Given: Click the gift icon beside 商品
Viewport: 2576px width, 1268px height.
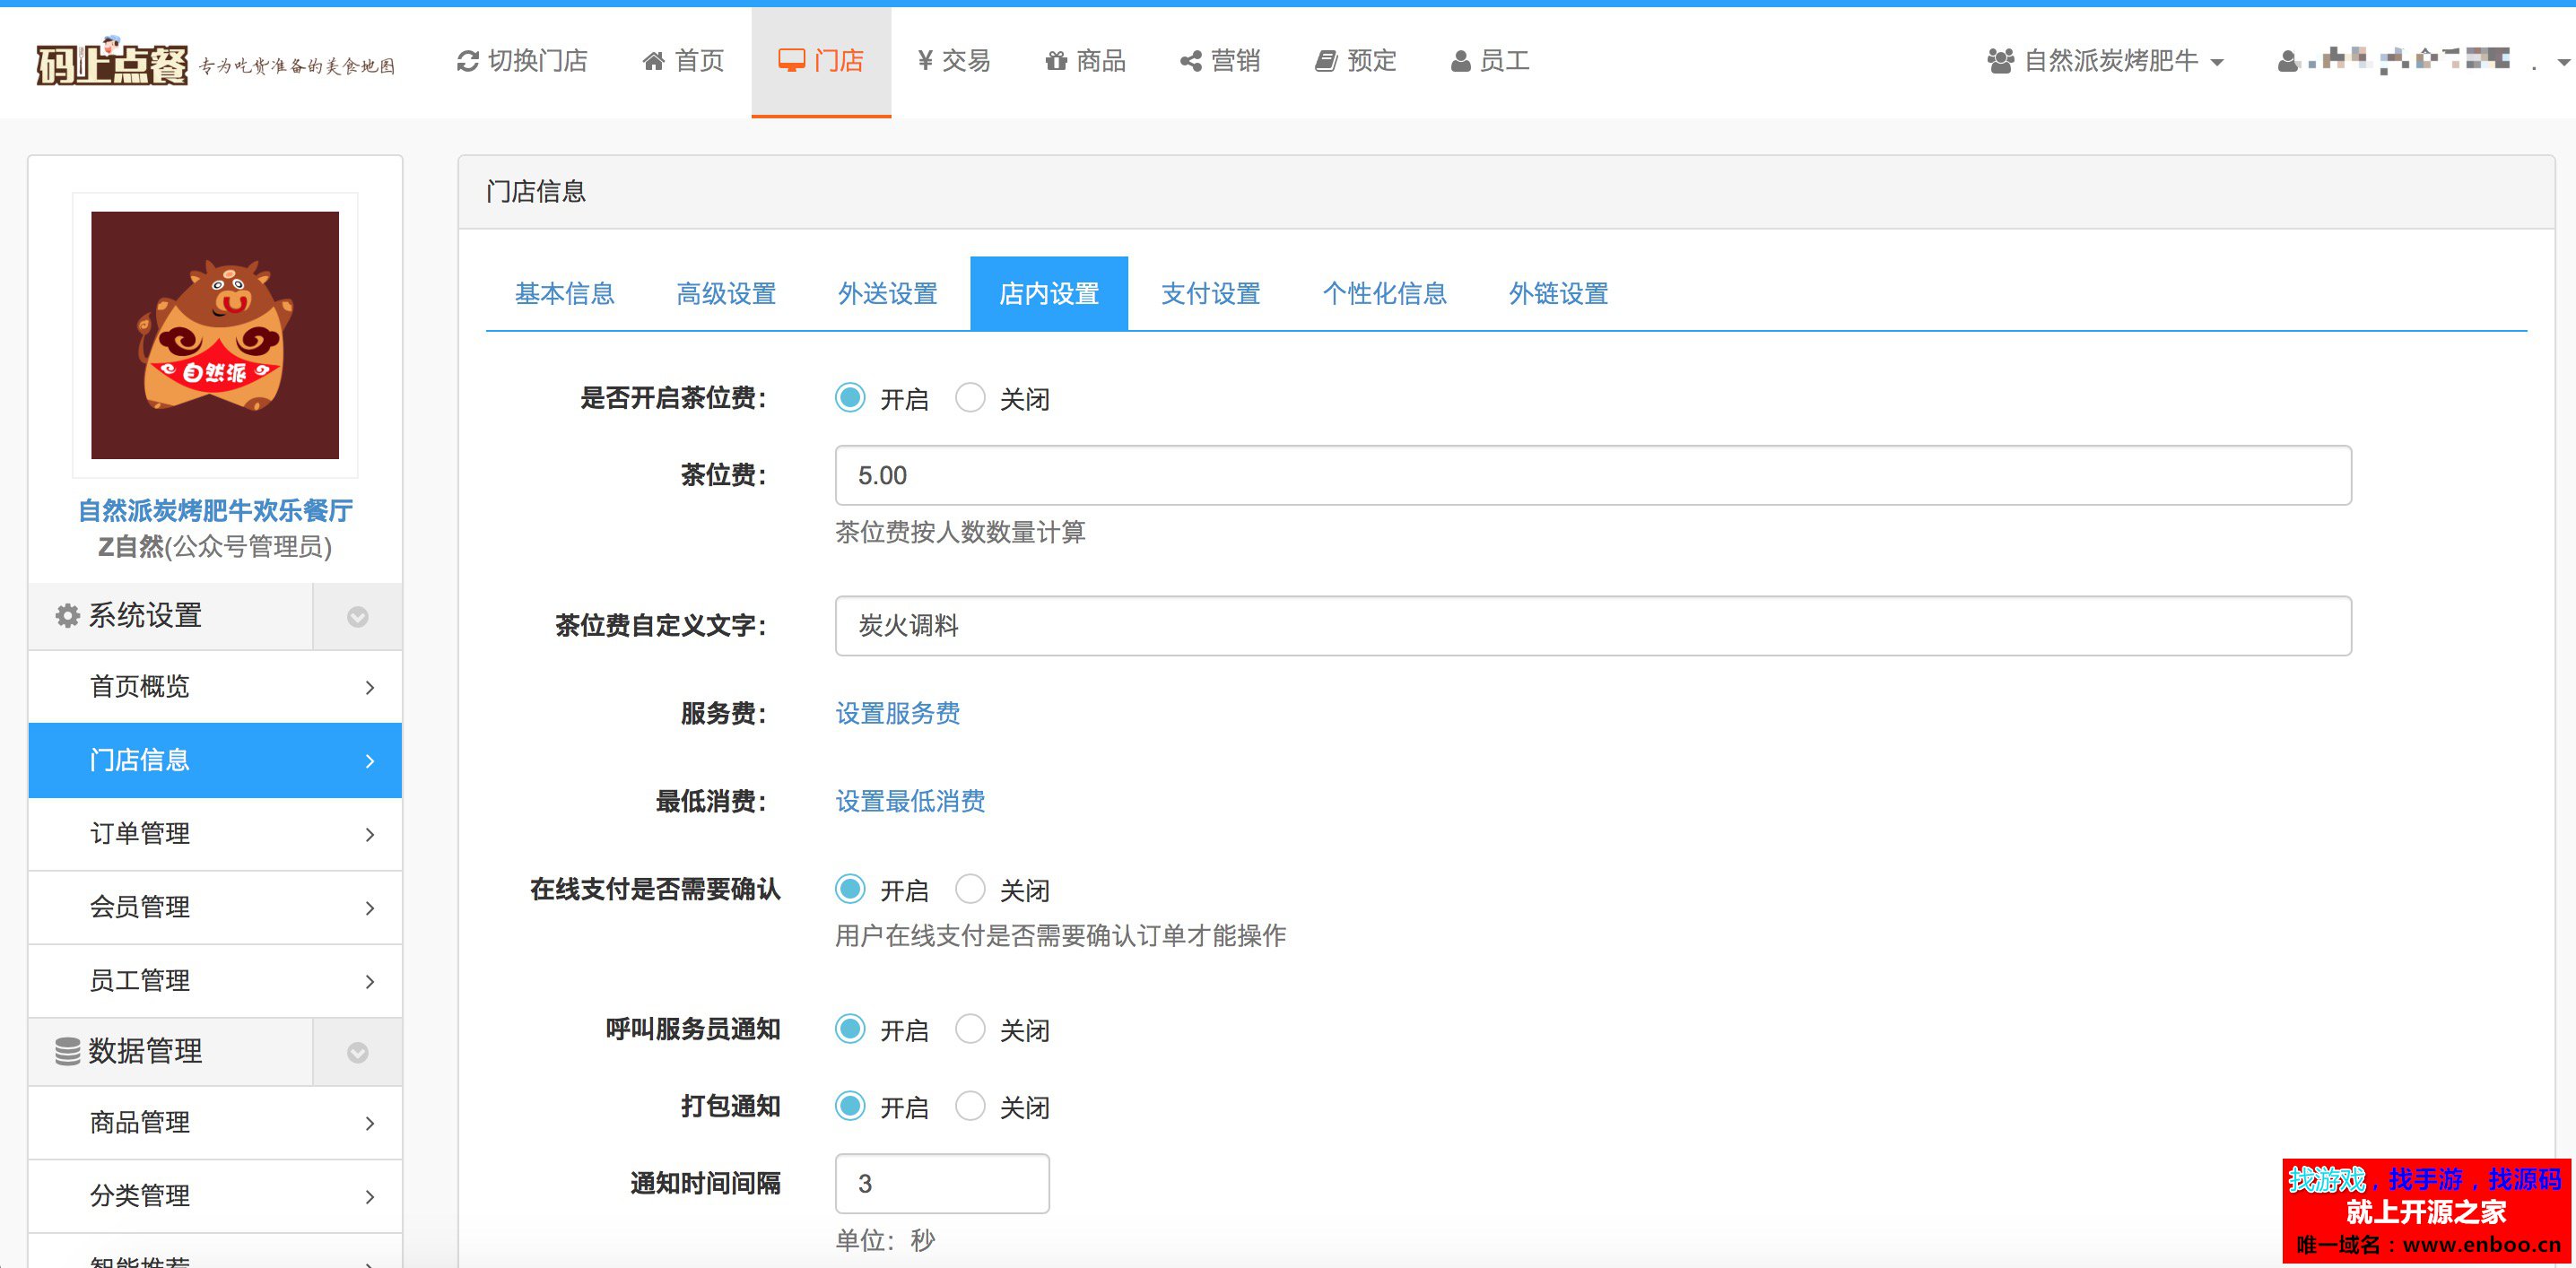Looking at the screenshot, I should [x=1056, y=62].
